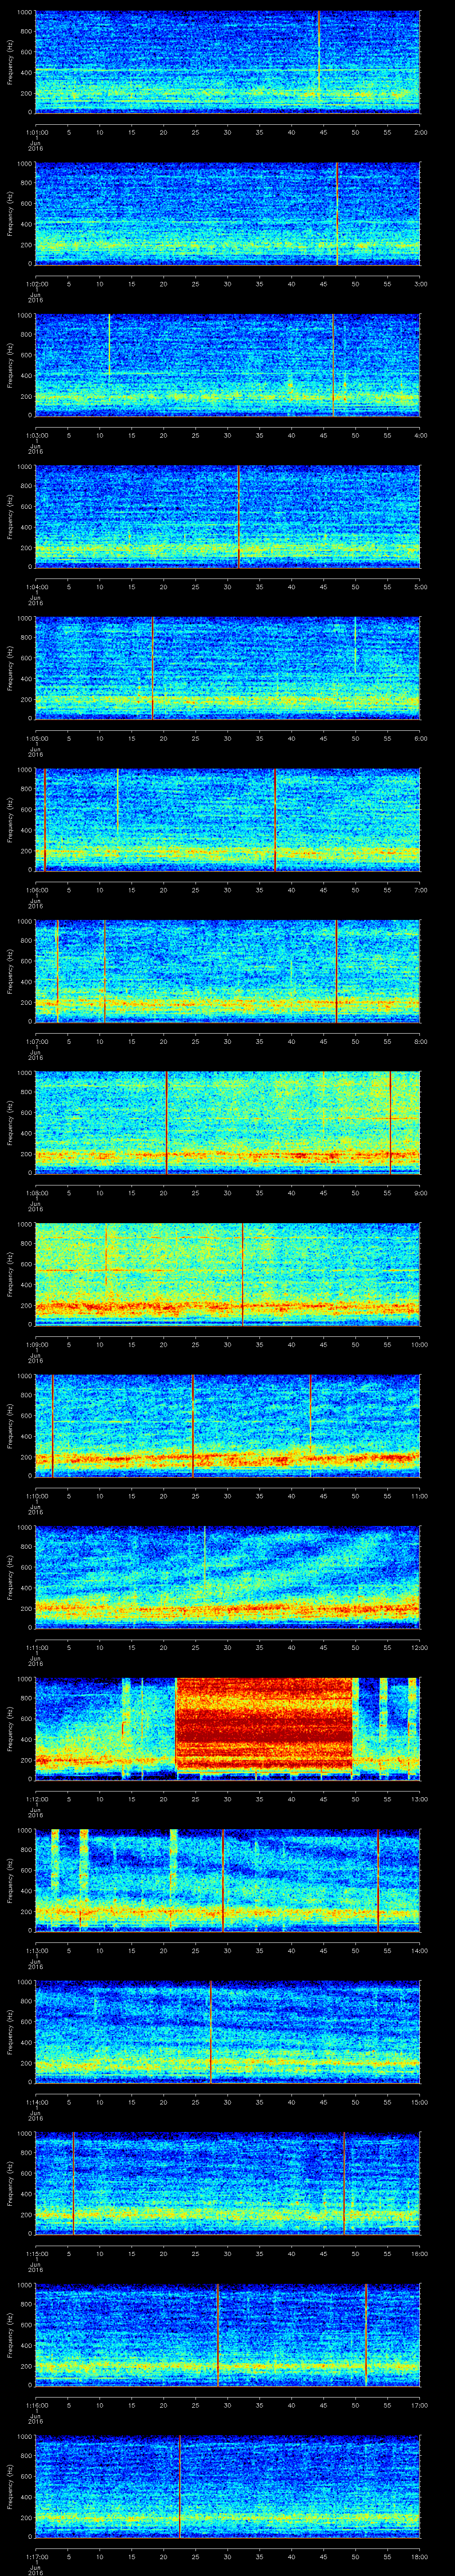Click the red vertical line at 18 seconds in 1:05:00 panel
The image size is (455, 2576).
pos(152,668)
